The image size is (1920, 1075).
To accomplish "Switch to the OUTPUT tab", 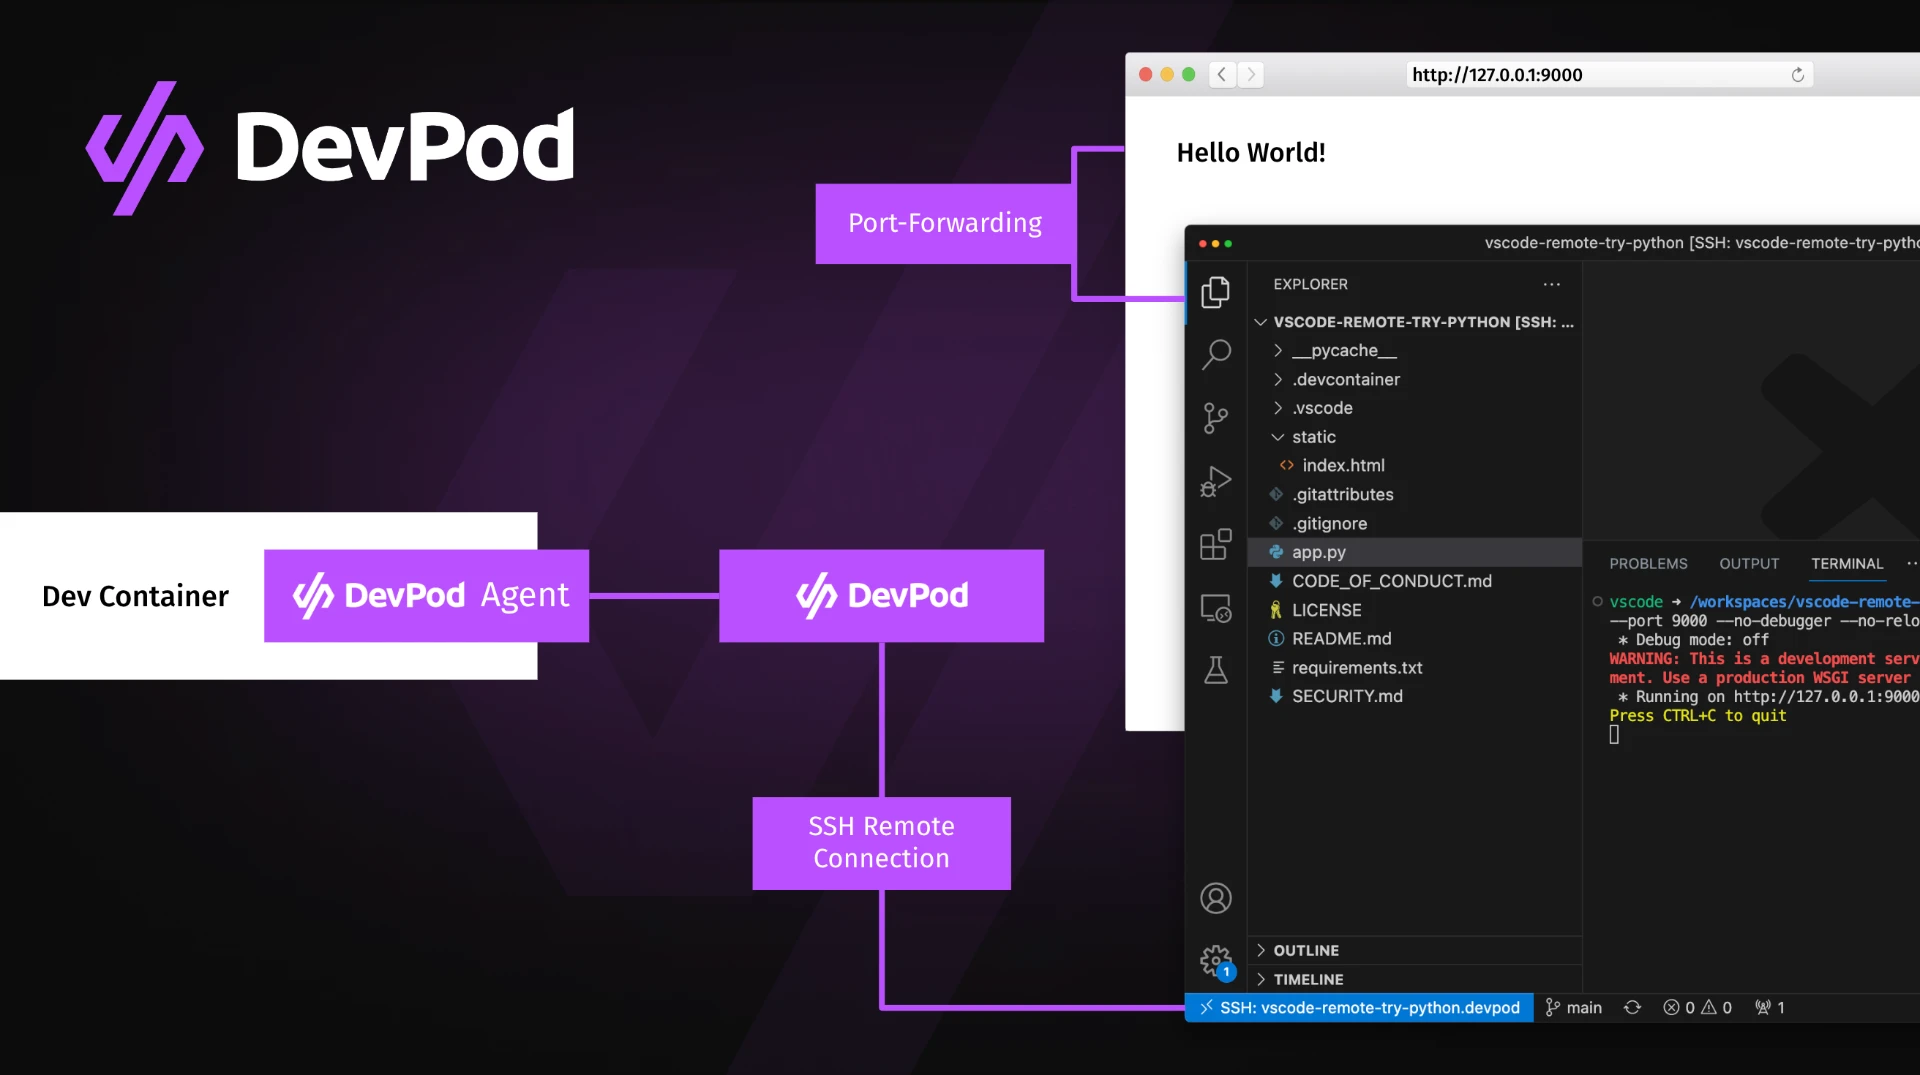I will pos(1749,563).
